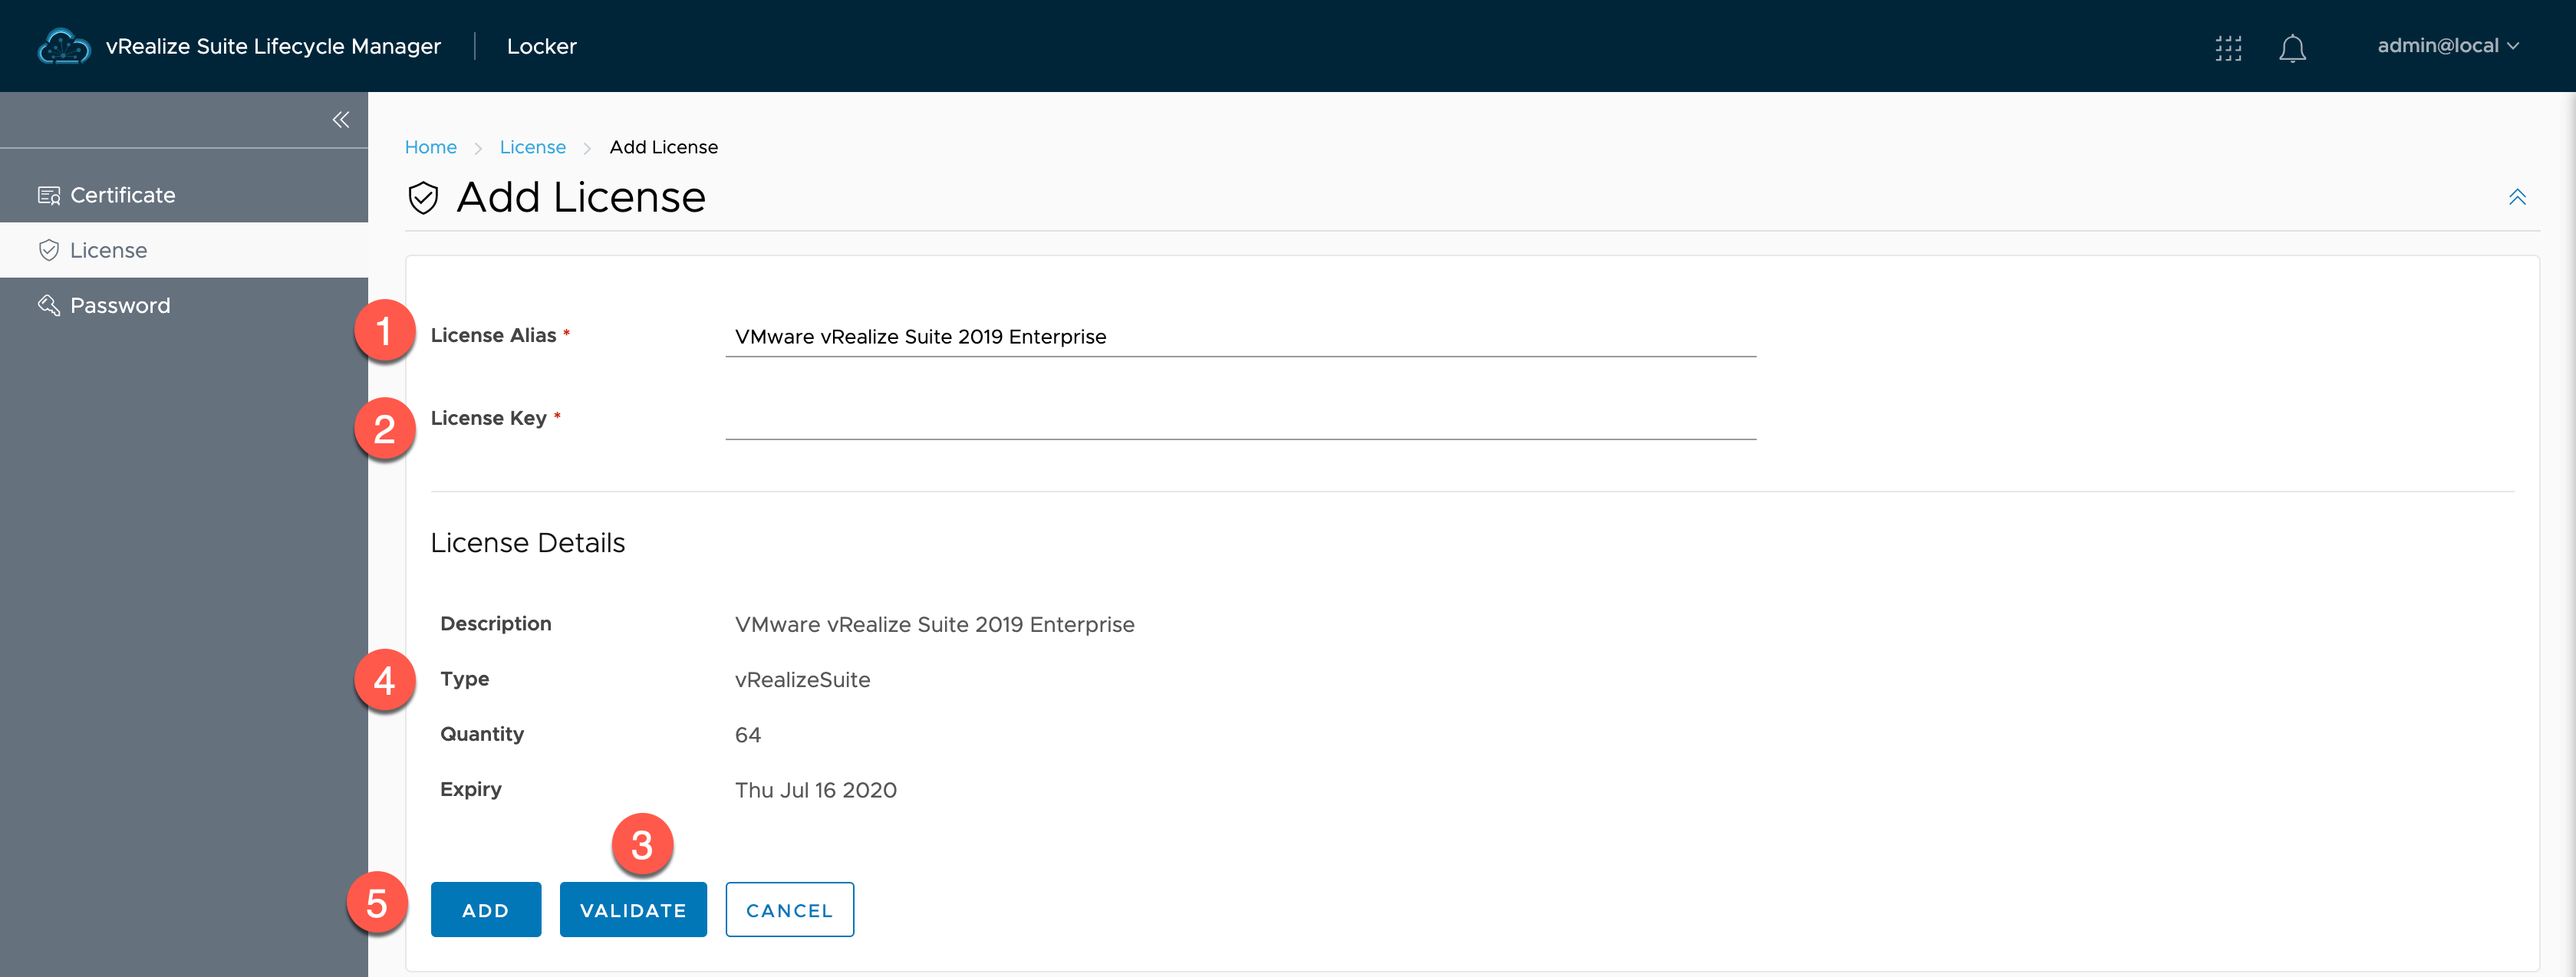Click the VALIDATE button

tap(633, 909)
